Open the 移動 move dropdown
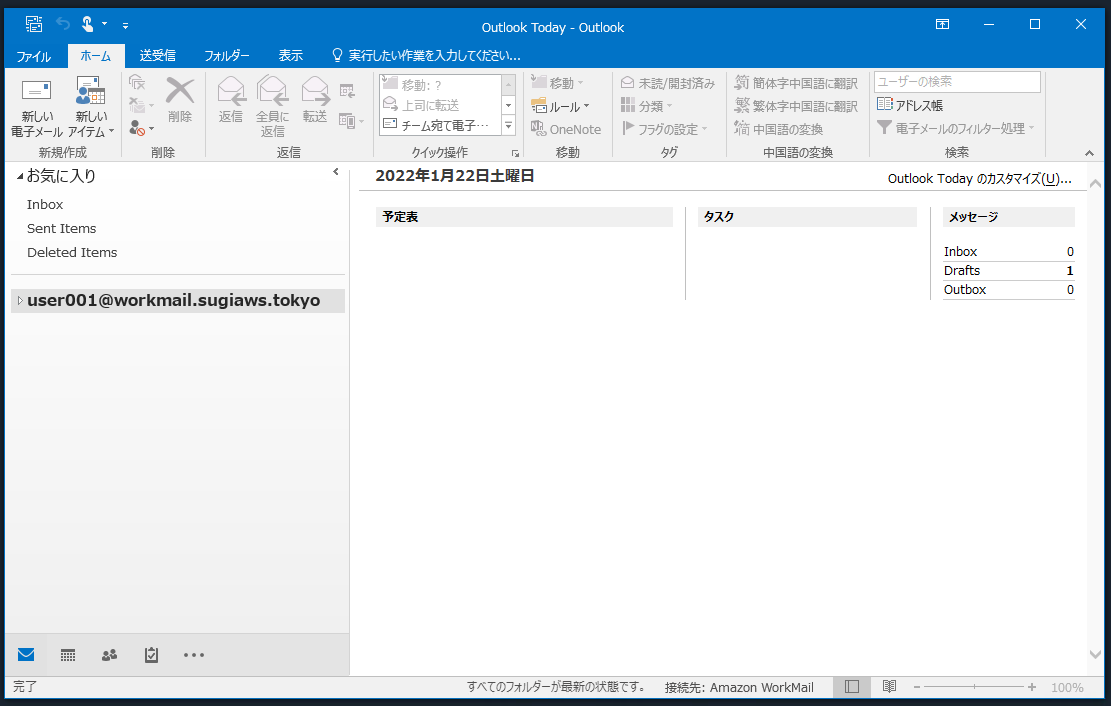This screenshot has height=706, width=1111. click(558, 83)
